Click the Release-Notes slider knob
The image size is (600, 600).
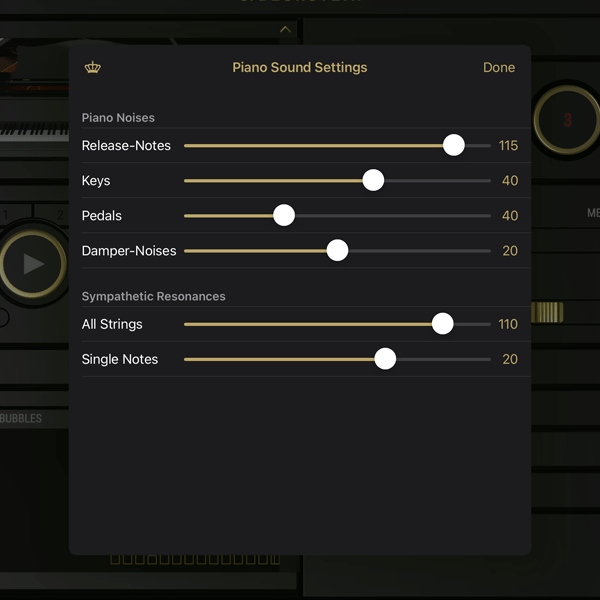[454, 145]
